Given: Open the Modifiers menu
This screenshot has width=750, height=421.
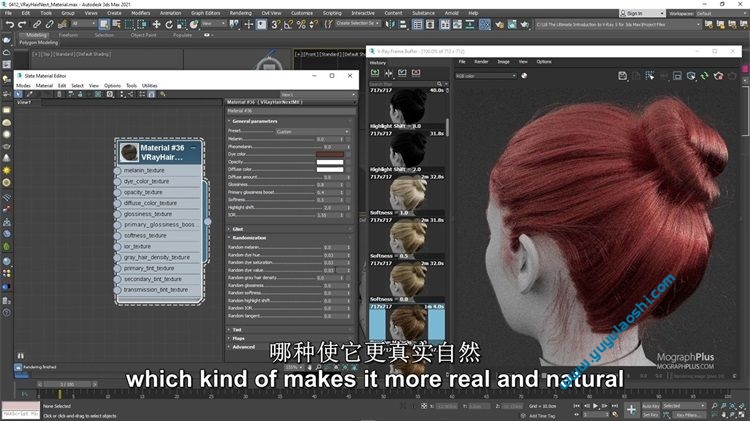Looking at the screenshot, I should [141, 13].
